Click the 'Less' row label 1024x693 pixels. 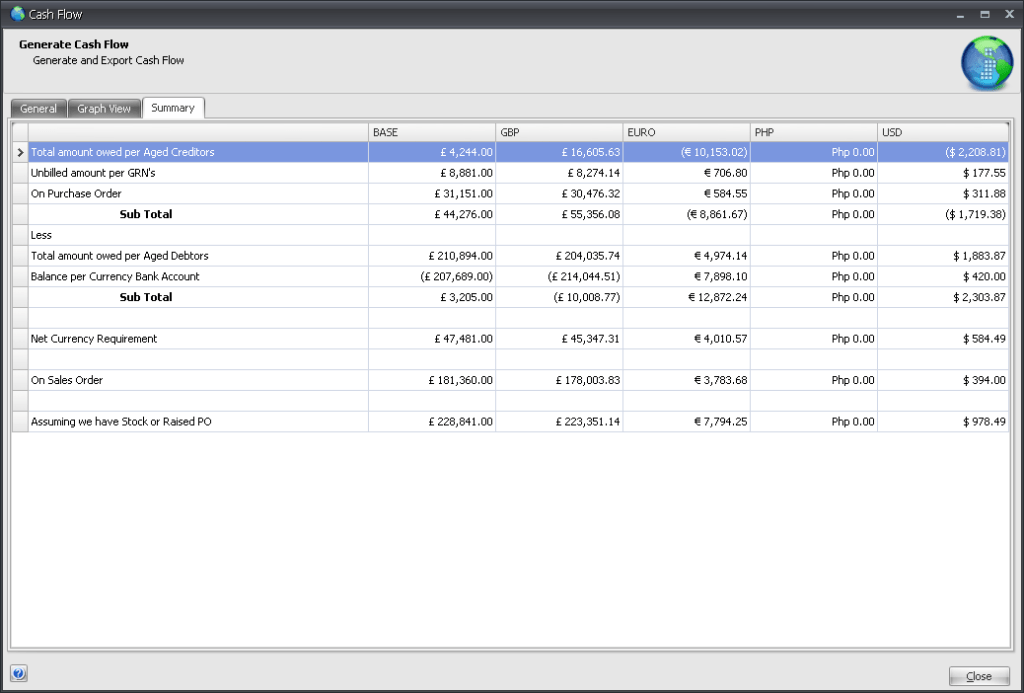click(x=41, y=235)
